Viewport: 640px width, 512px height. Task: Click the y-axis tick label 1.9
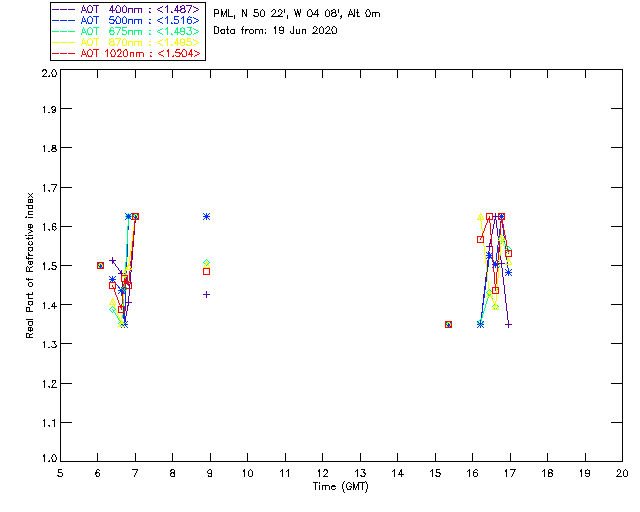pyautogui.click(x=49, y=109)
